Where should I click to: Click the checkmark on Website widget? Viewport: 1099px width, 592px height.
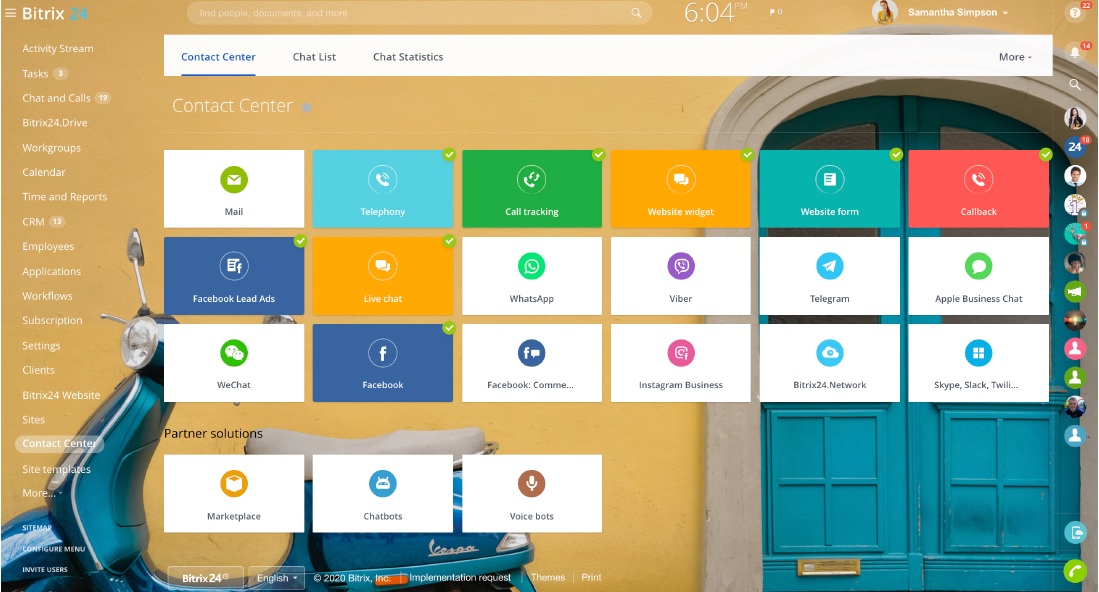click(747, 155)
